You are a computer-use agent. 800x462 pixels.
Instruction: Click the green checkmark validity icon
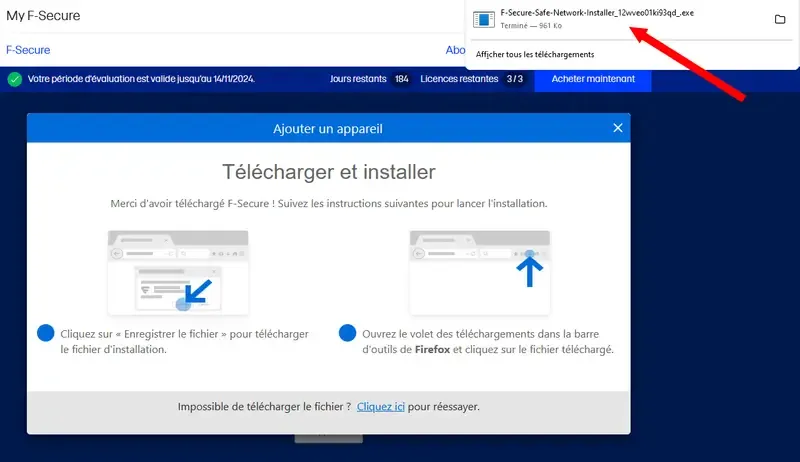(x=15, y=79)
